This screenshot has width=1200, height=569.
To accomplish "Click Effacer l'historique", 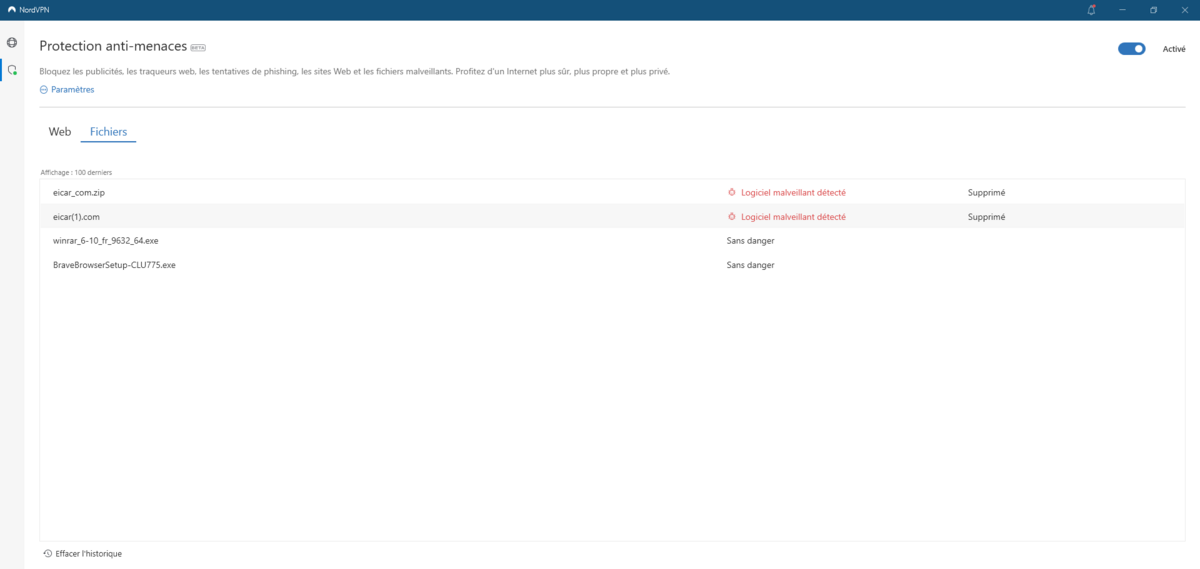I will [x=89, y=553].
